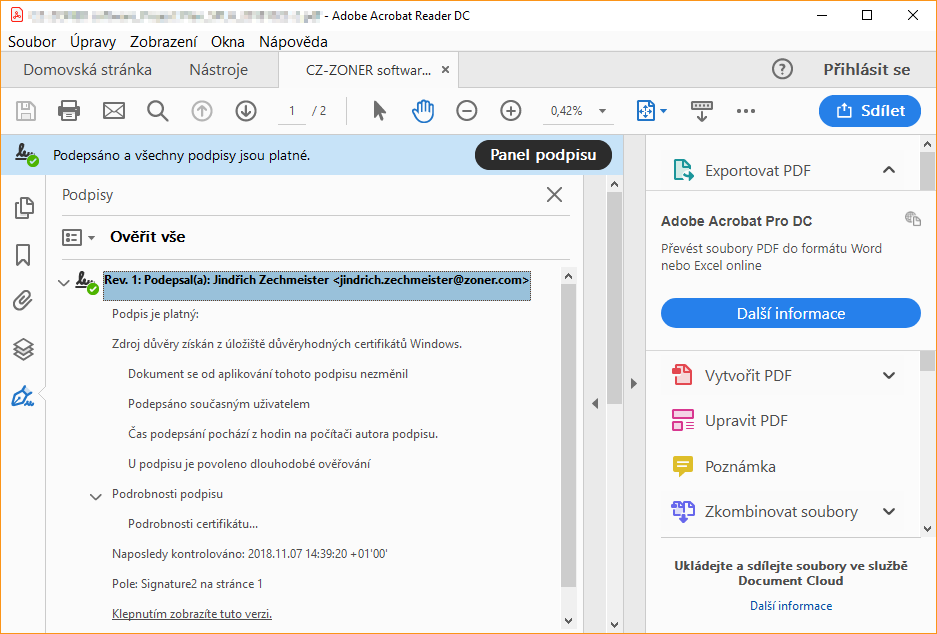
Task: Collapse the Rev. 1 signature entry
Action: click(64, 282)
